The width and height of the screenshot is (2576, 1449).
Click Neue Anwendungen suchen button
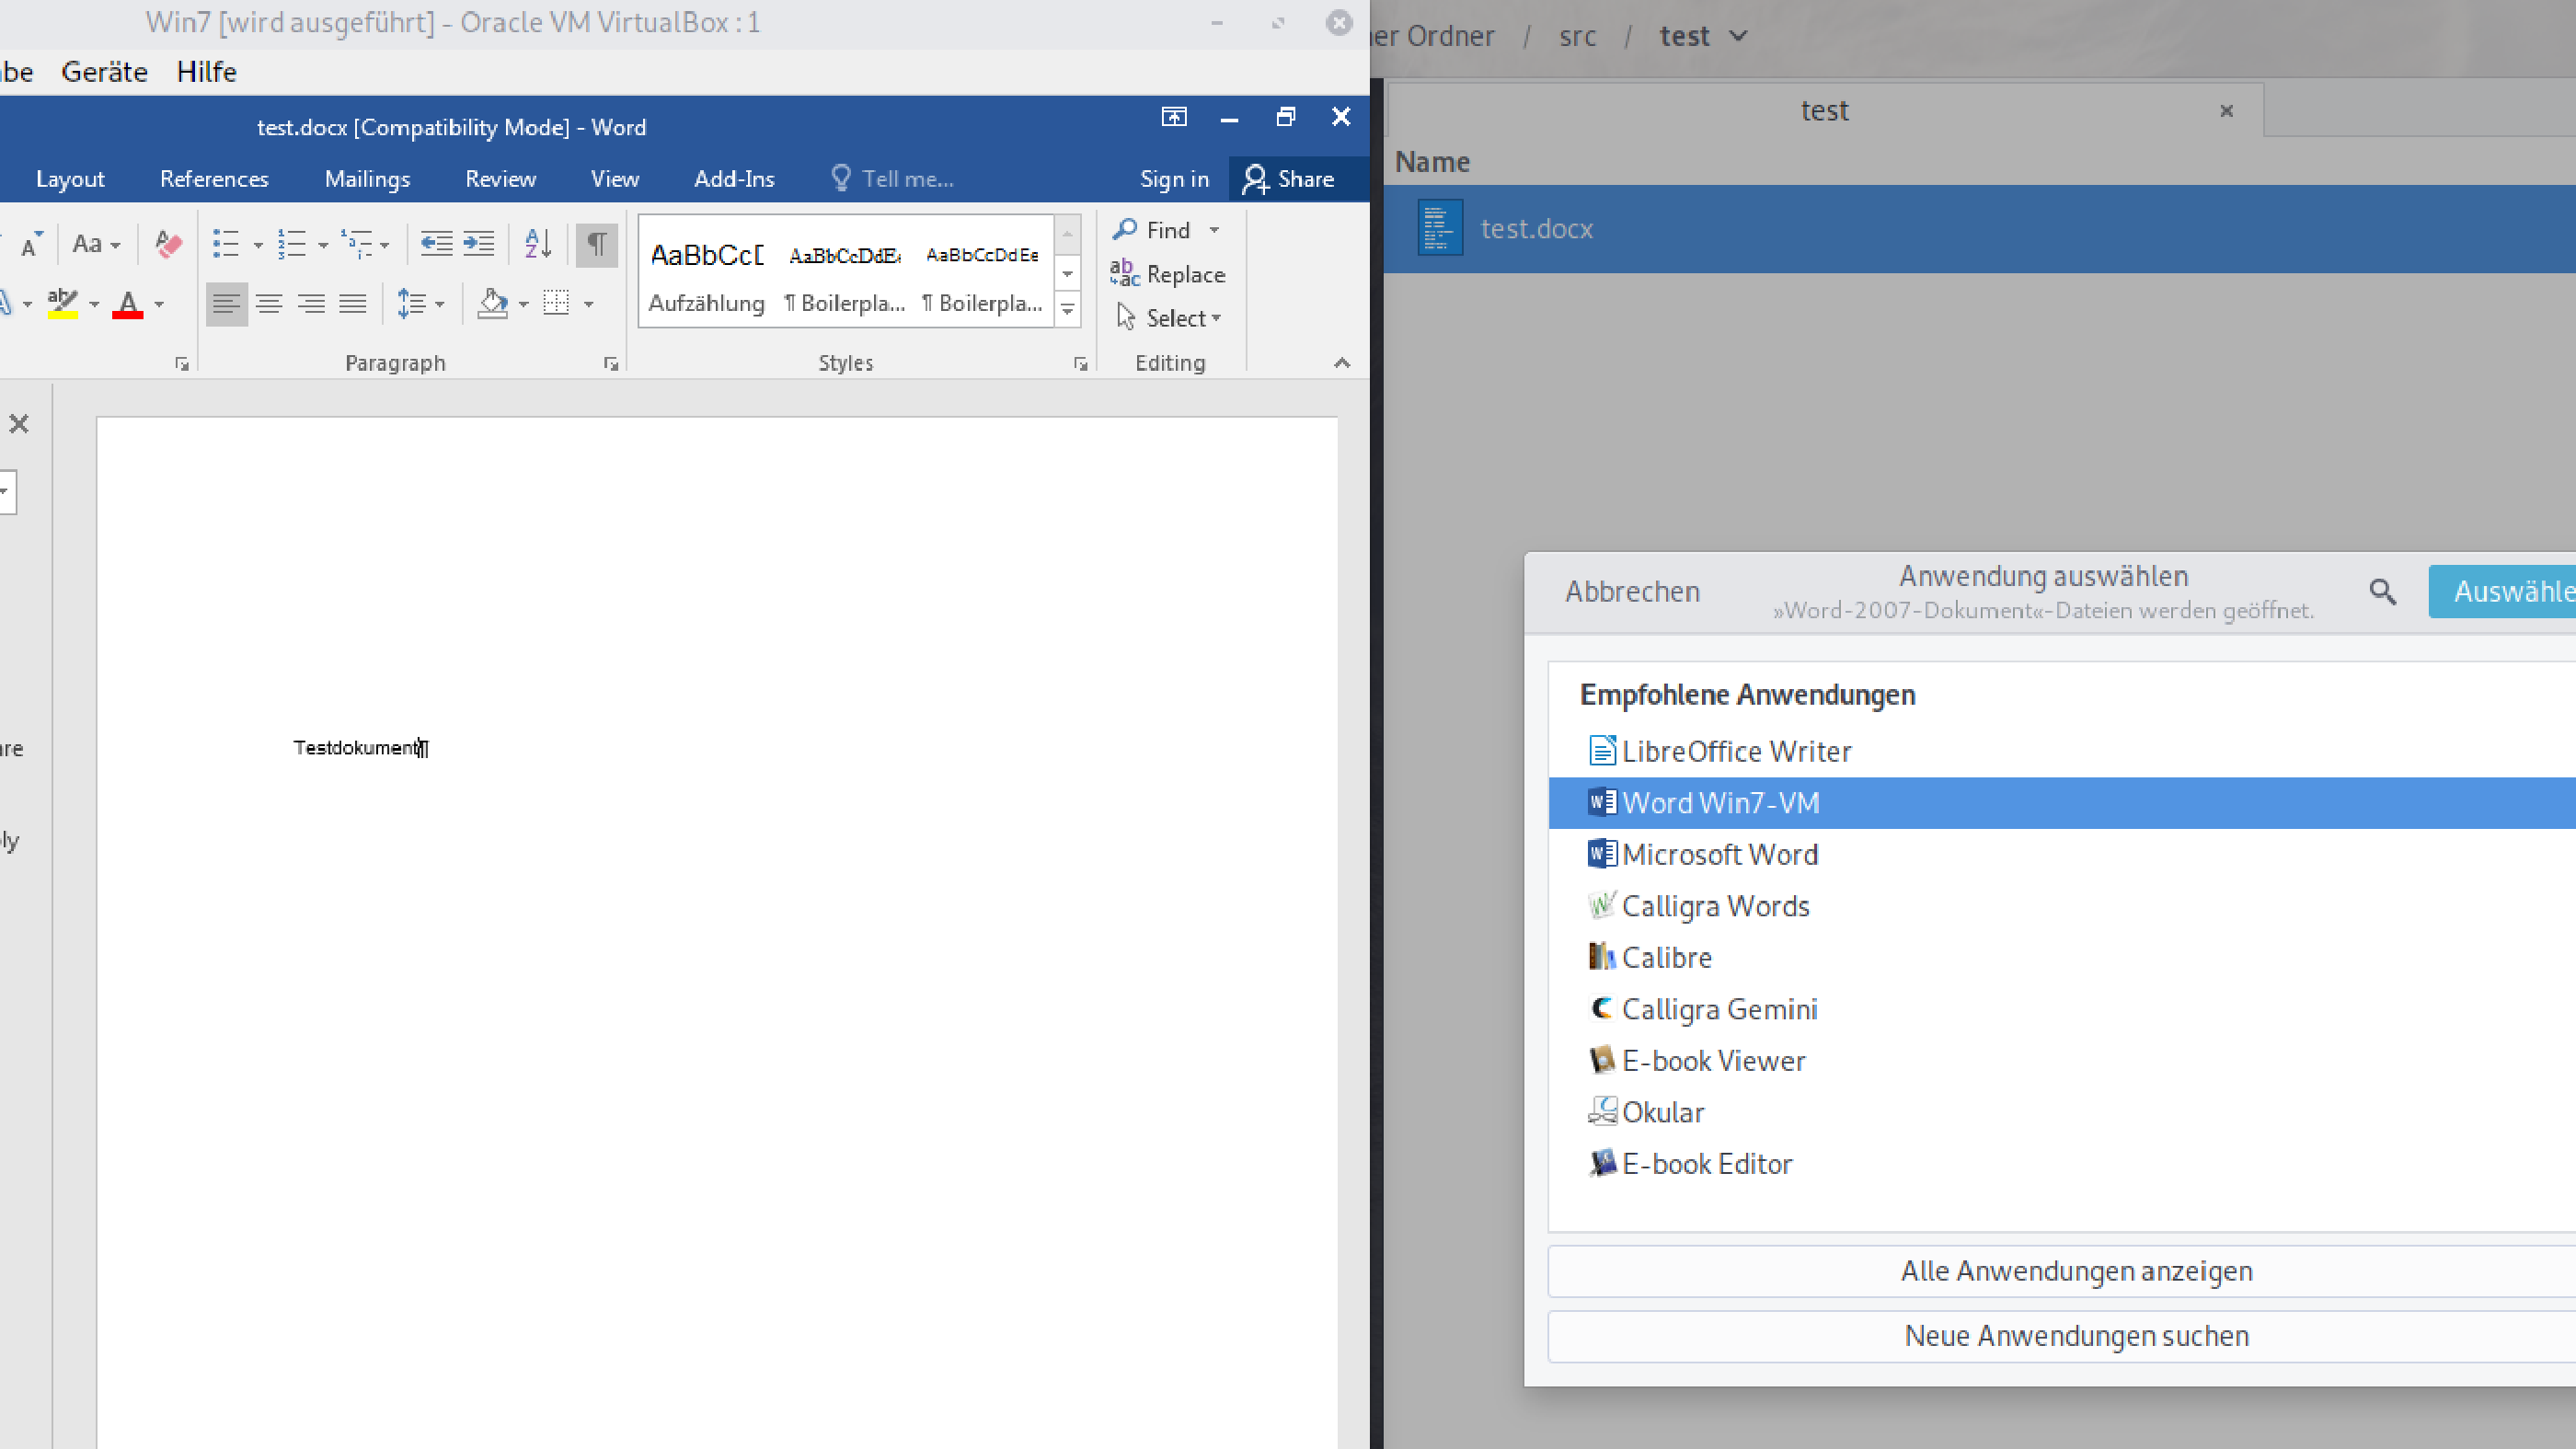click(x=2062, y=1336)
